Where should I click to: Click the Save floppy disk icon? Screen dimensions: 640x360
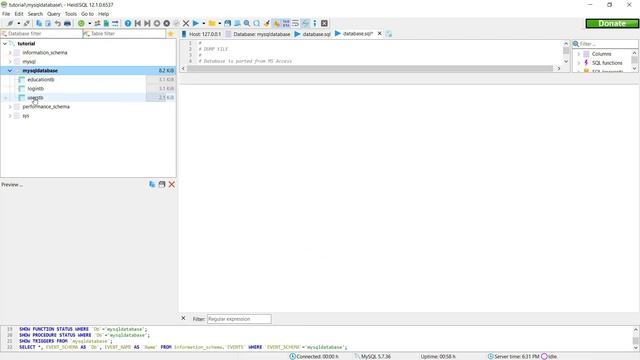[227, 24]
